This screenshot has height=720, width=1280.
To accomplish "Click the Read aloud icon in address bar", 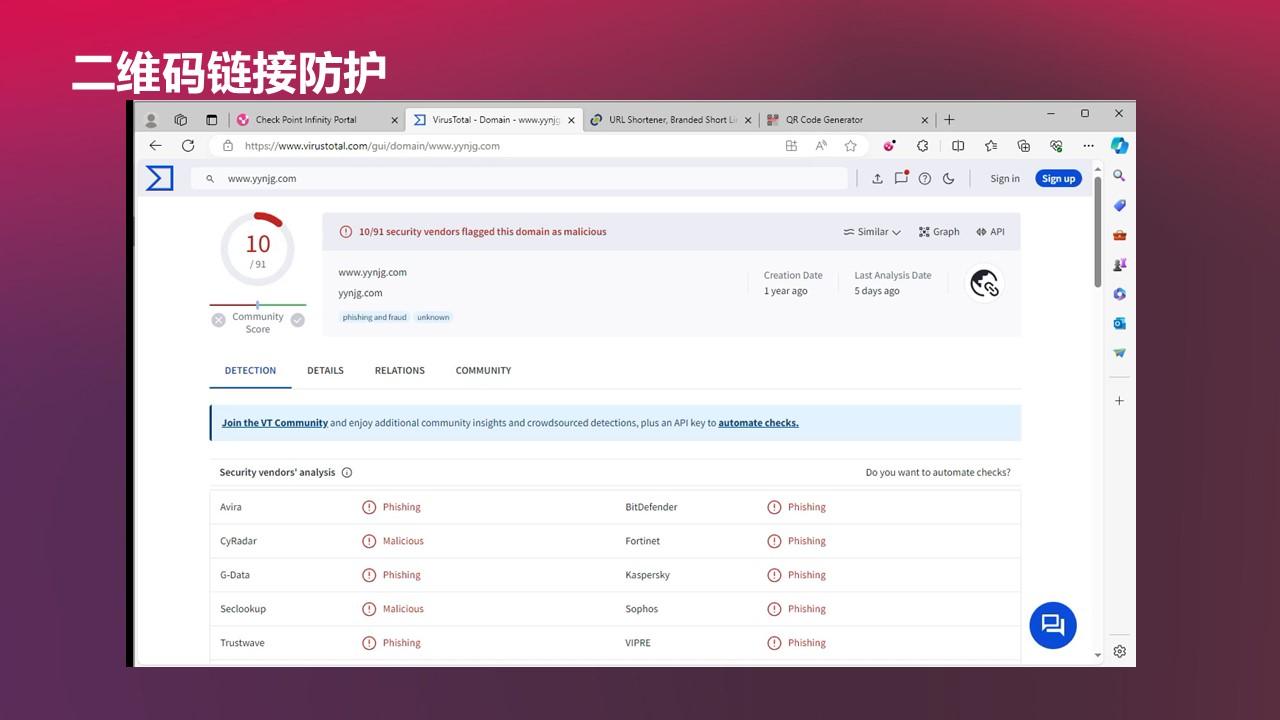I will click(821, 146).
